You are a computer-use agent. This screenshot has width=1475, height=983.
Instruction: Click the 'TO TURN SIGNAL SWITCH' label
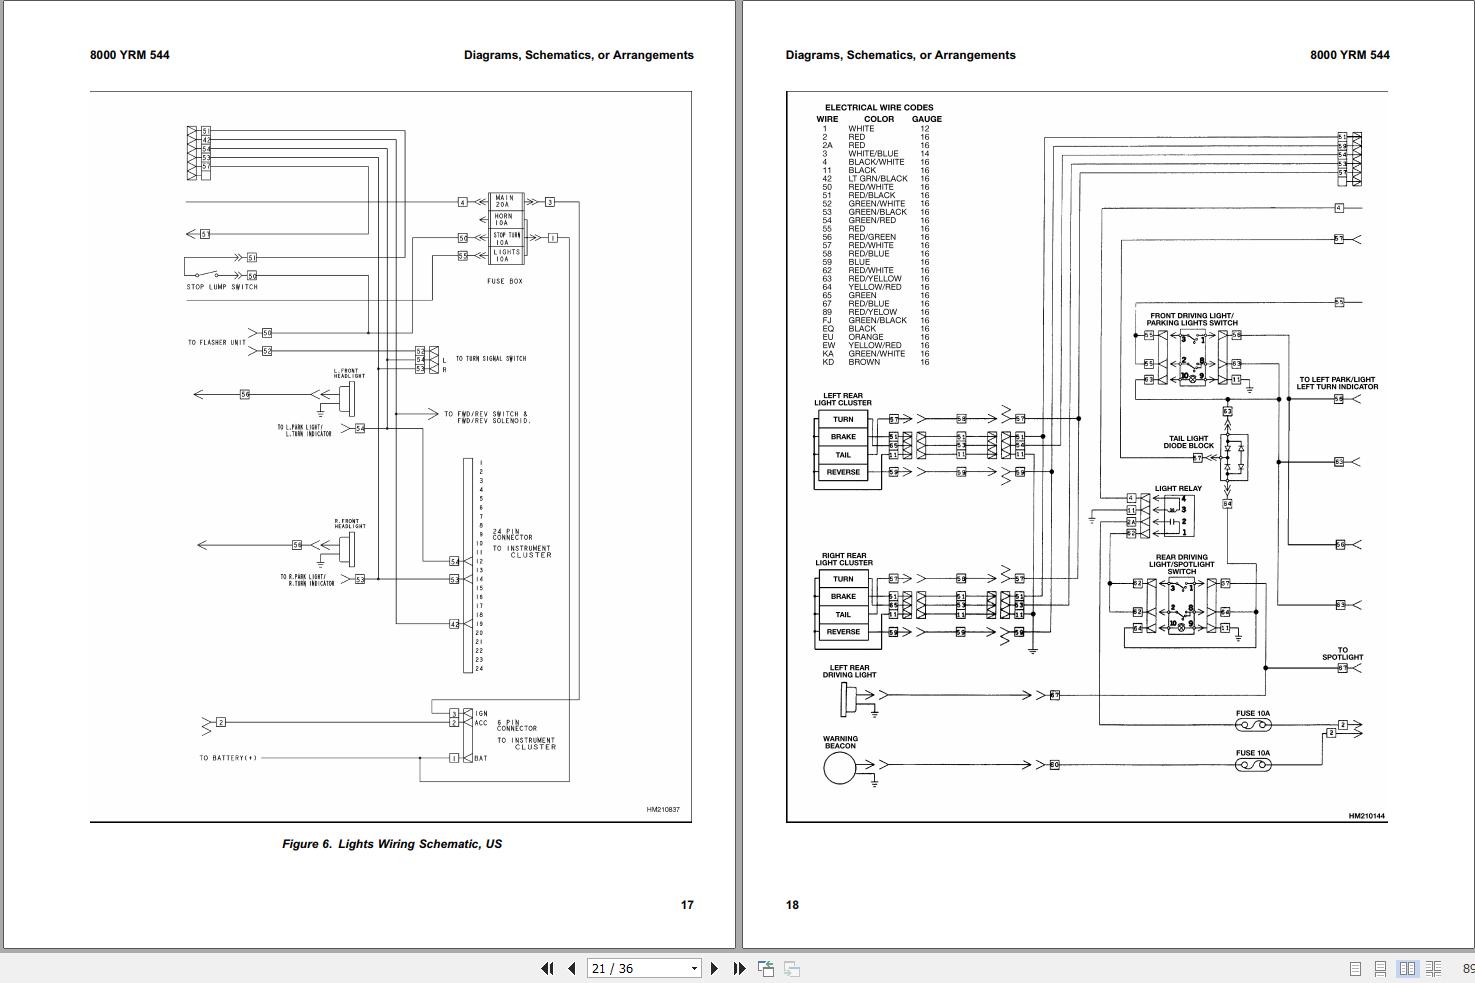(x=491, y=358)
